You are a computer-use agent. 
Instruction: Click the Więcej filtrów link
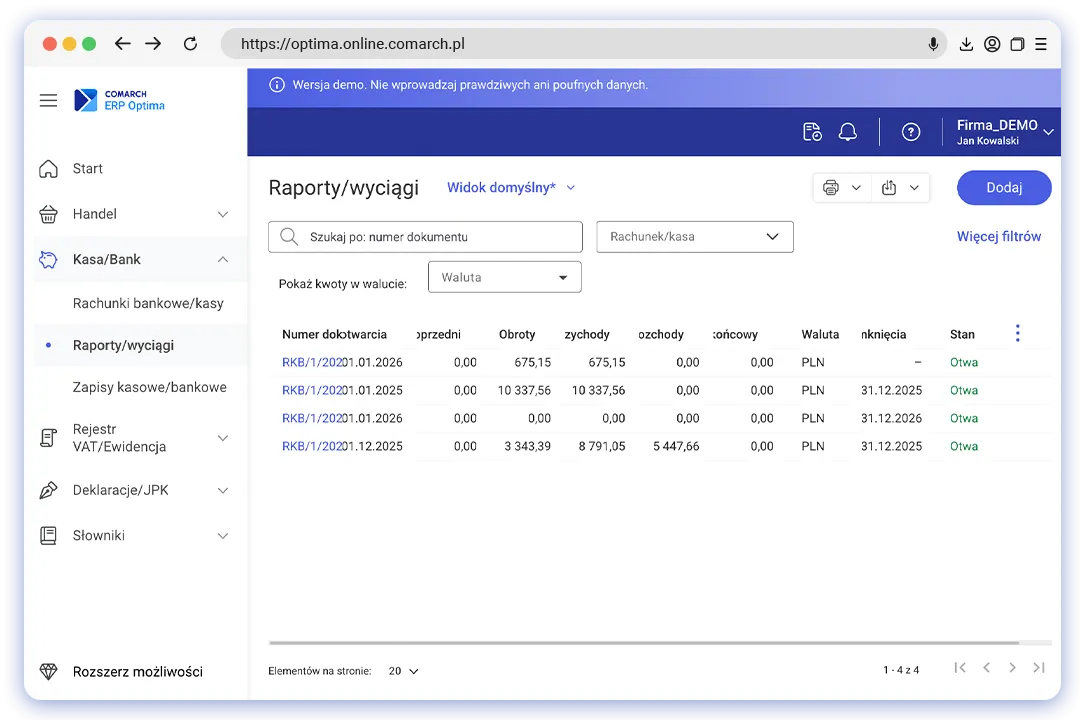click(998, 237)
